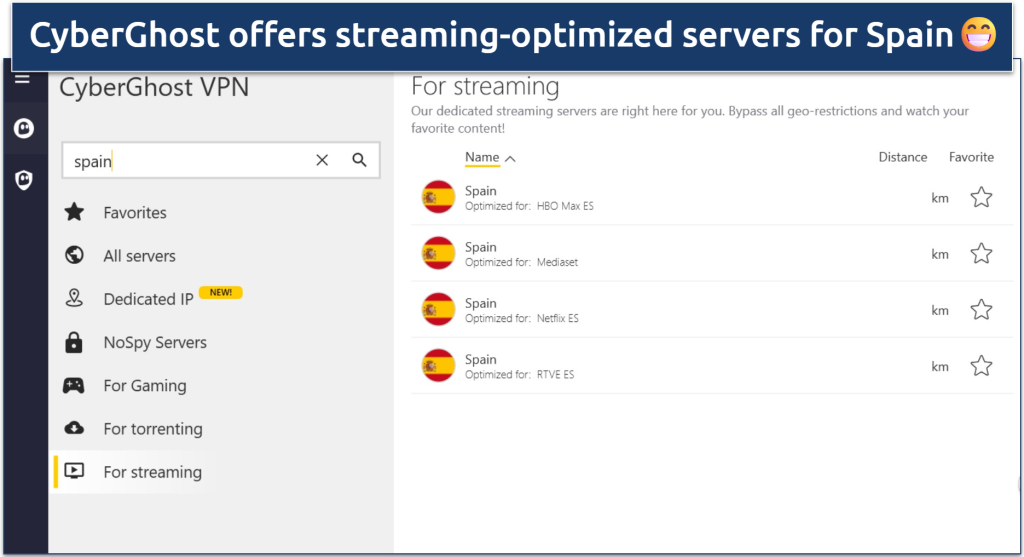The width and height of the screenshot is (1024, 557).
Task: Sort list by Favorite column header
Action: 971,157
